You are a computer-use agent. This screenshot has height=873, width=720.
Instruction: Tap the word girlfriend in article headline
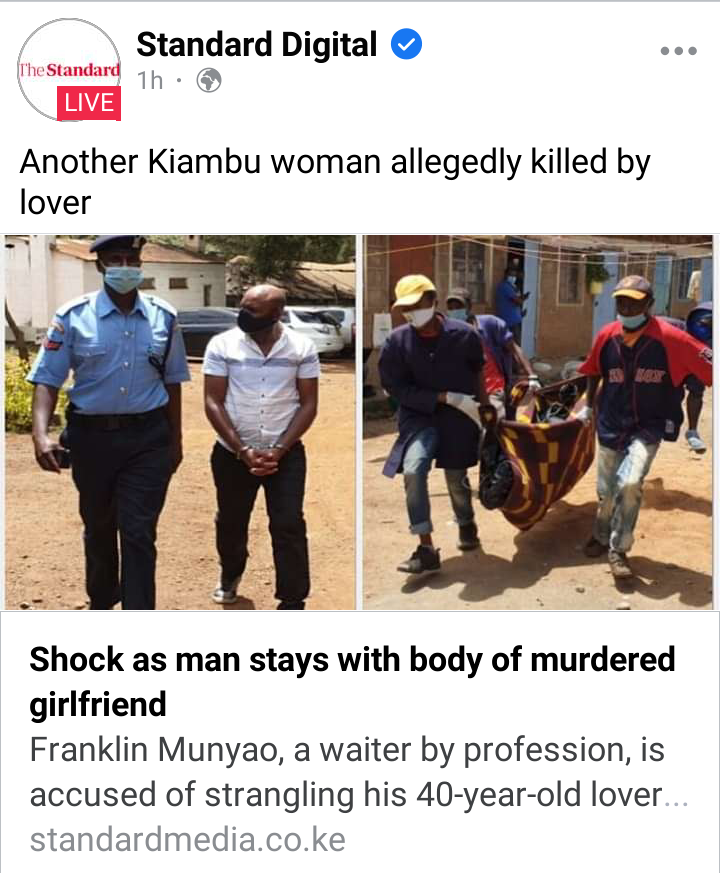pos(98,704)
